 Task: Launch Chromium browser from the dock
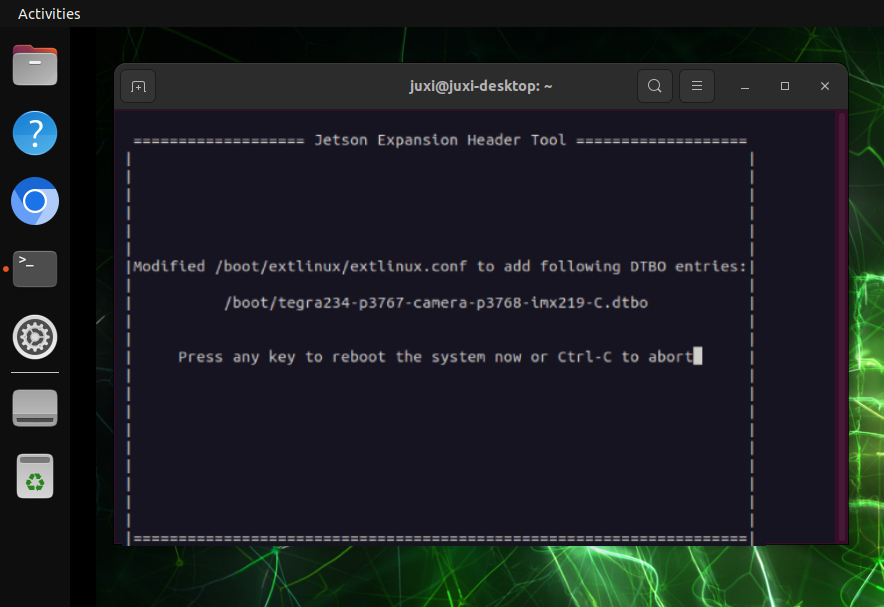click(x=35, y=201)
